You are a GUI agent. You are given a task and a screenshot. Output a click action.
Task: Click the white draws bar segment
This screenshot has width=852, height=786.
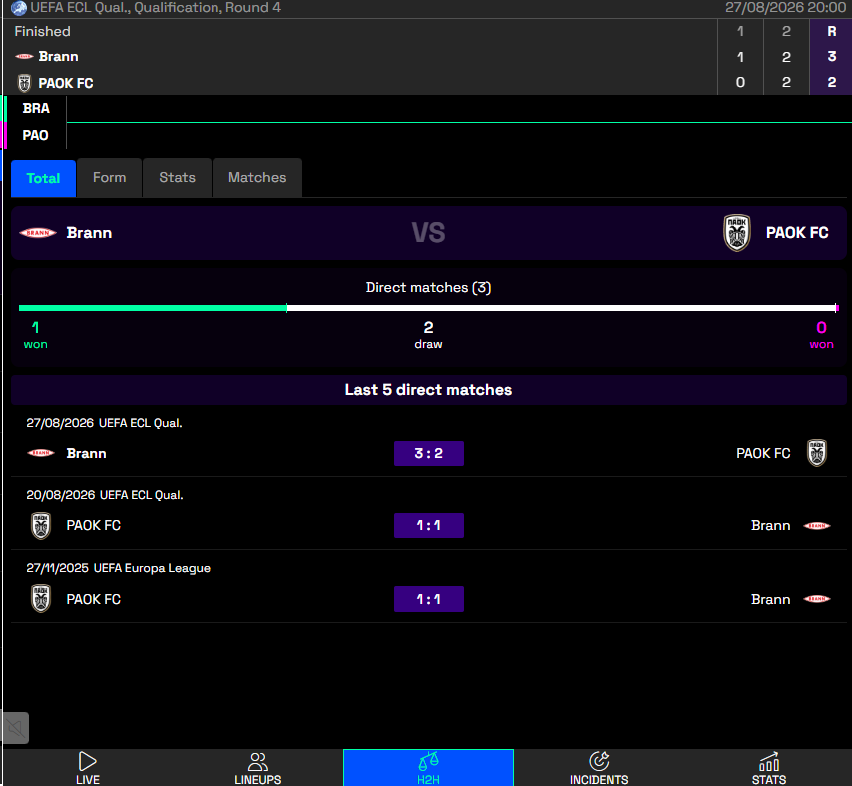pos(561,308)
